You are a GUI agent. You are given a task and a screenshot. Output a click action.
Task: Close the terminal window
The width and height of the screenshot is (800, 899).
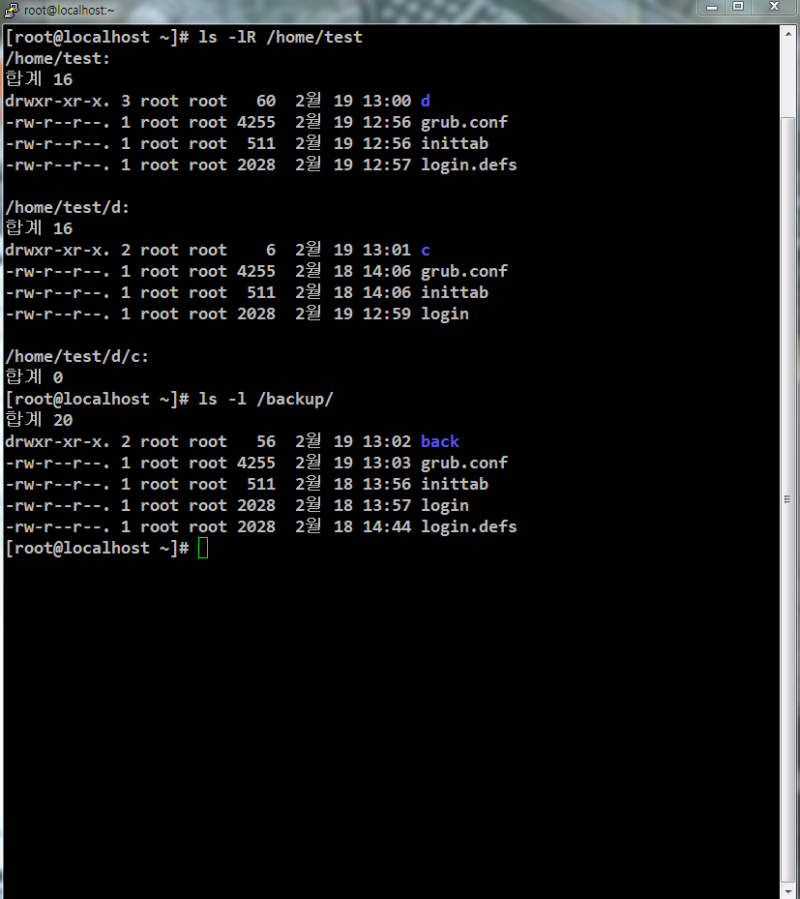[774, 7]
